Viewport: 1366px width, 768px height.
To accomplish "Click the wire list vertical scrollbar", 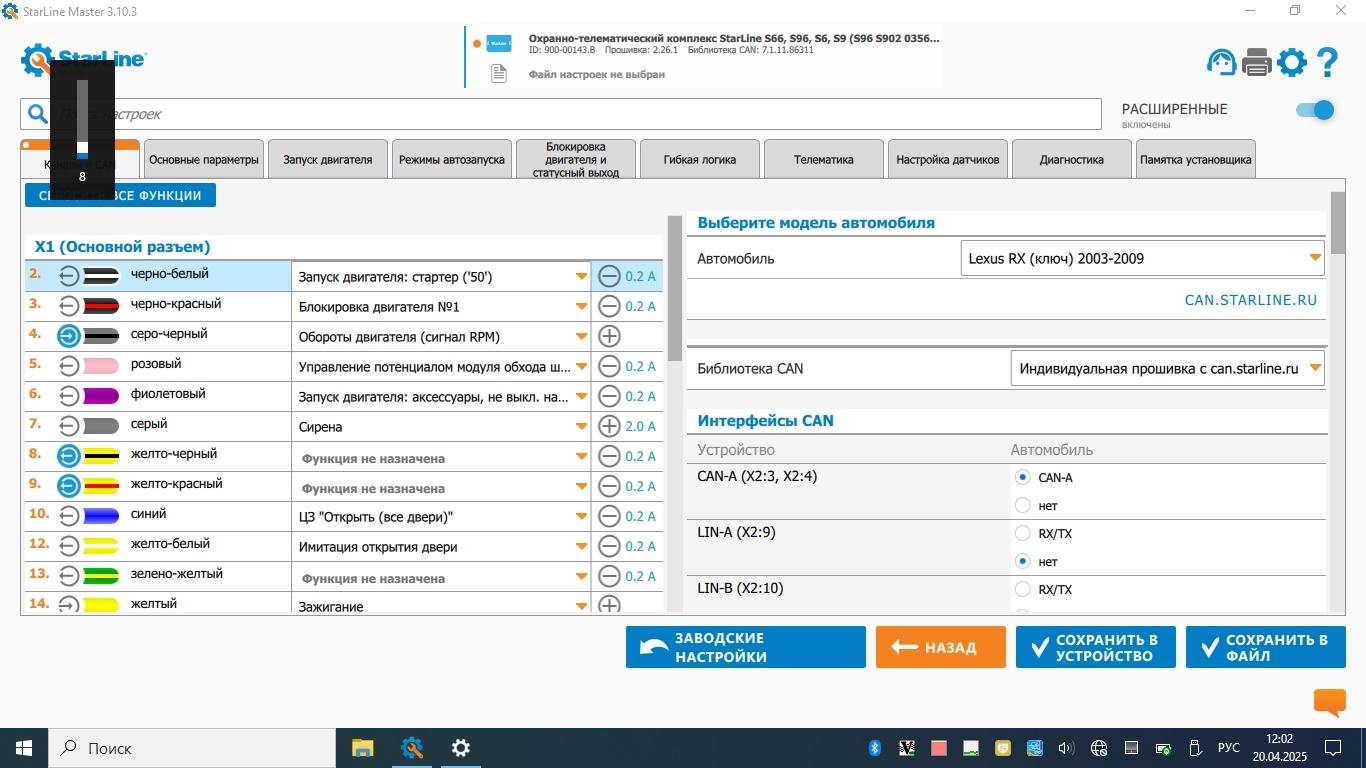I will click(x=674, y=290).
